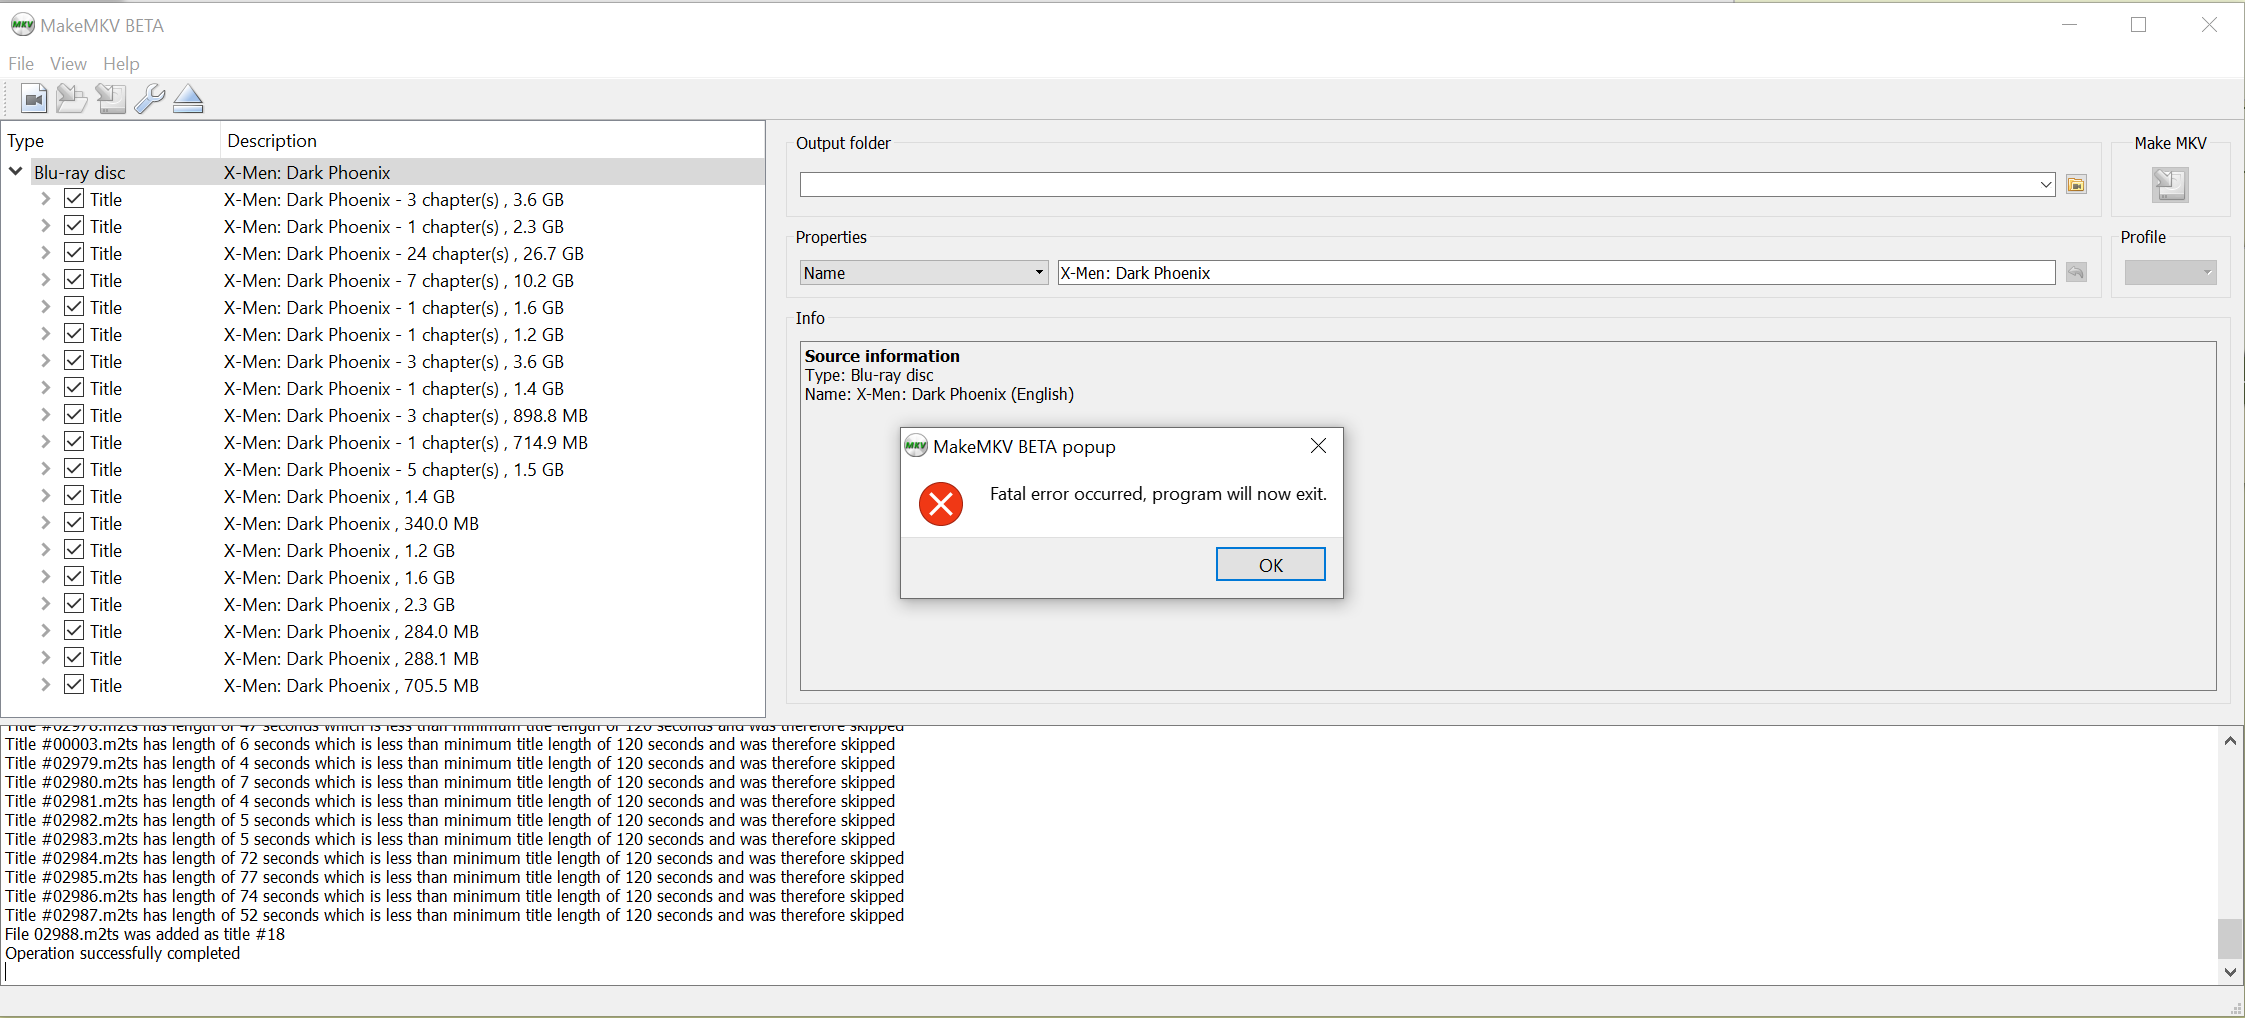Viewport: 2245px width, 1018px height.
Task: Click the log scrollbar up arrow
Action: [x=2230, y=741]
